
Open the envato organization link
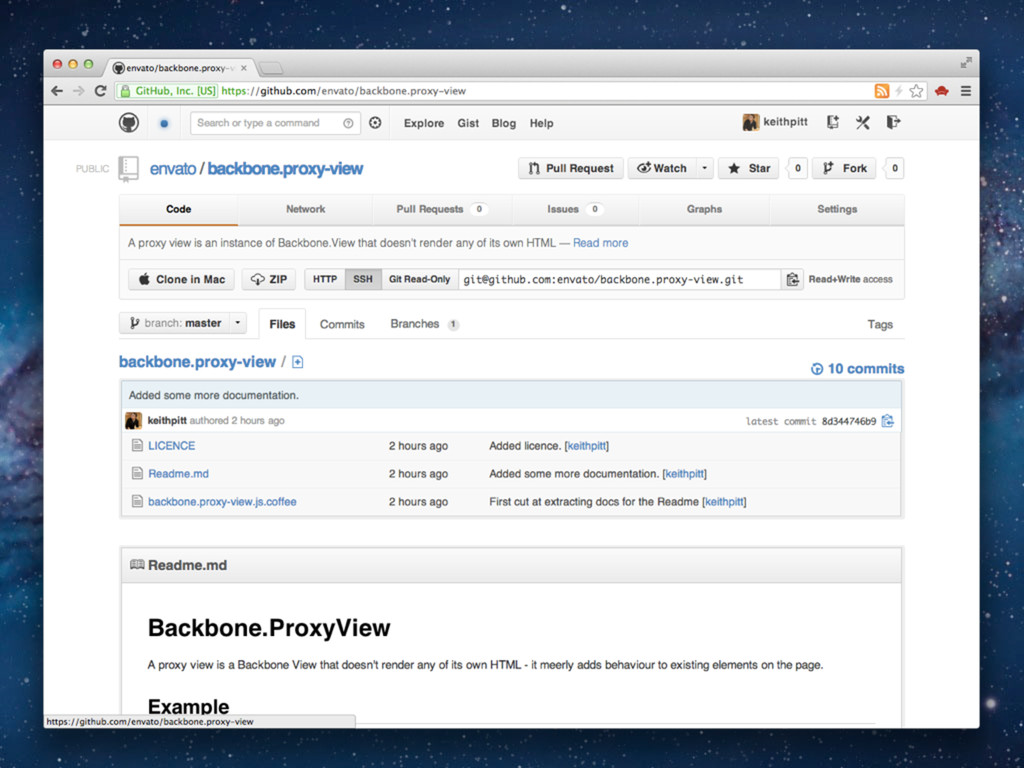pos(172,168)
